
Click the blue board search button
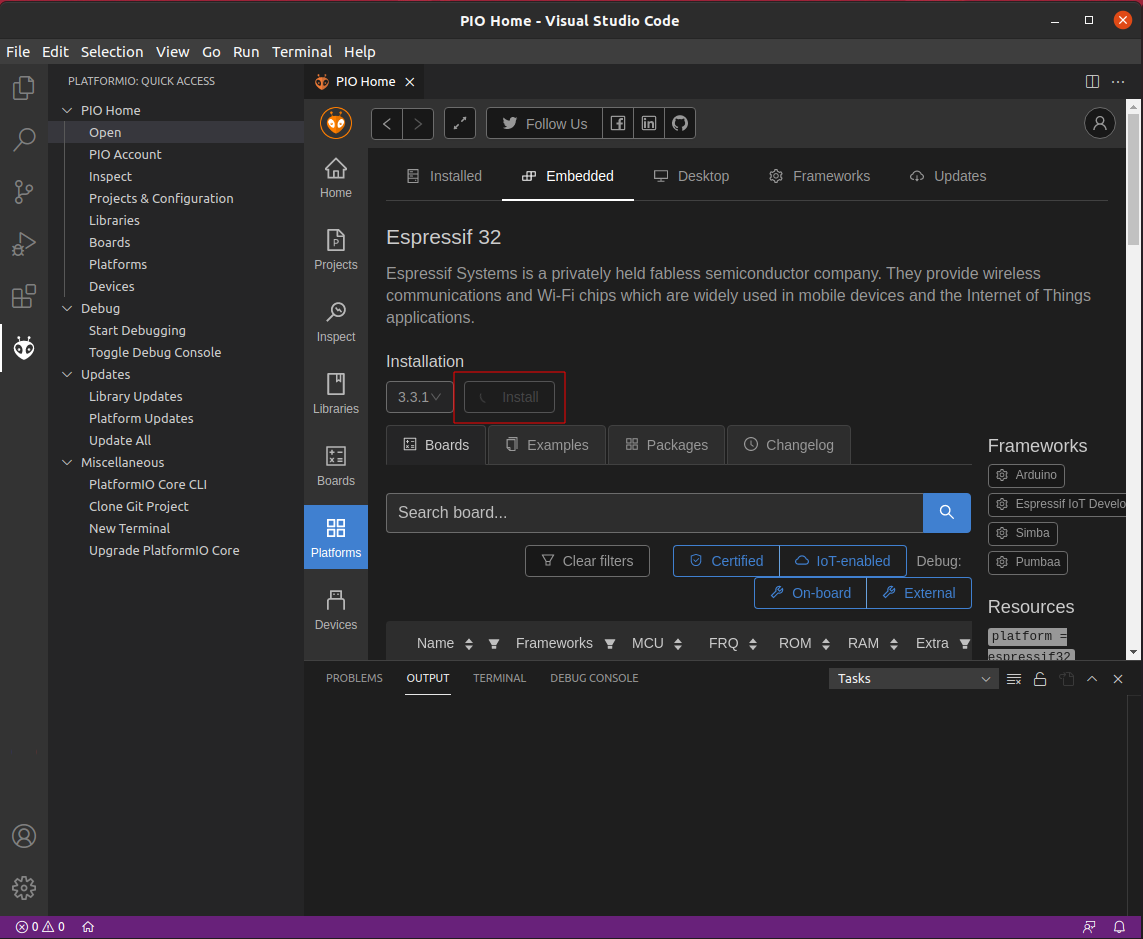[947, 513]
